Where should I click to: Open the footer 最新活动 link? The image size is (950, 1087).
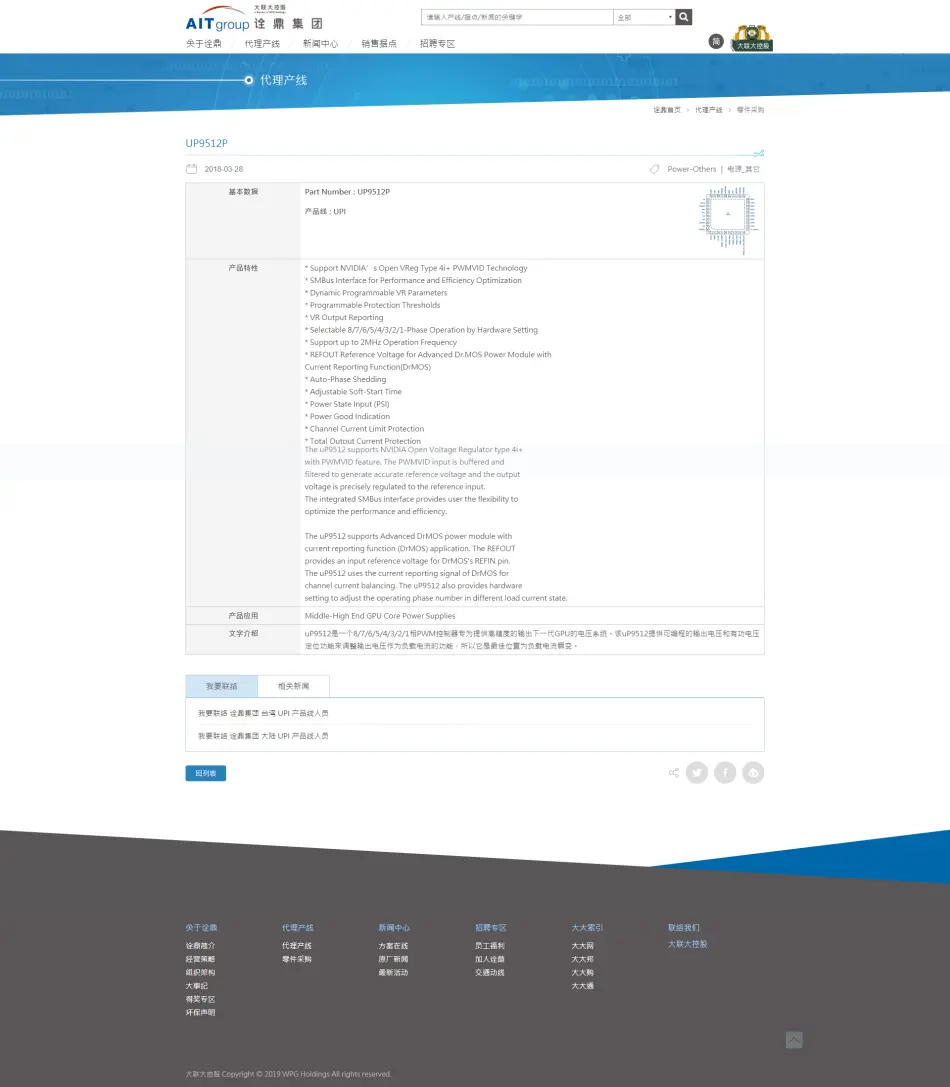[393, 973]
